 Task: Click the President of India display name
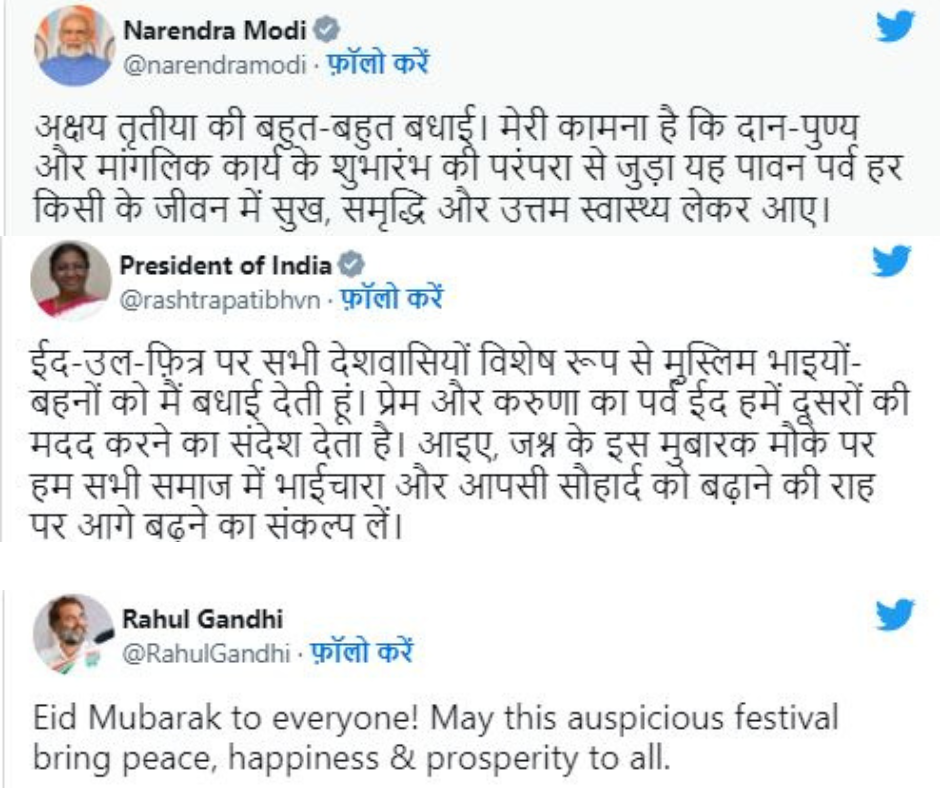pyautogui.click(x=225, y=266)
